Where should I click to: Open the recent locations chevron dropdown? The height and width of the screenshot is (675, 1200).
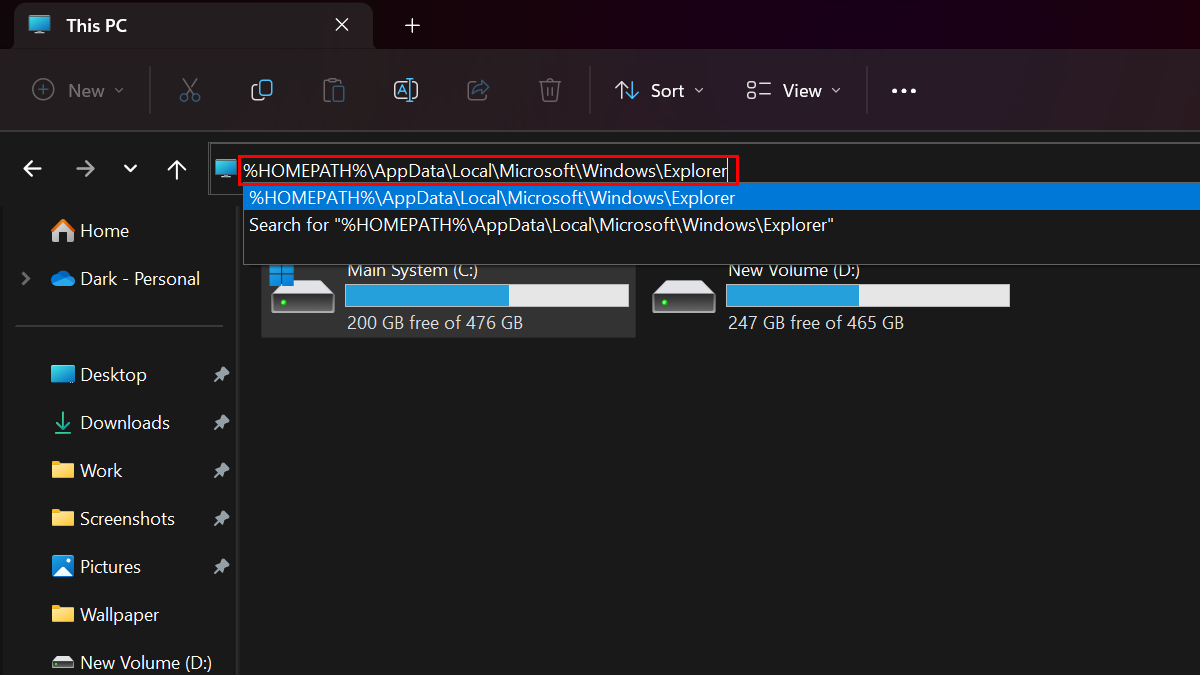[x=130, y=169]
